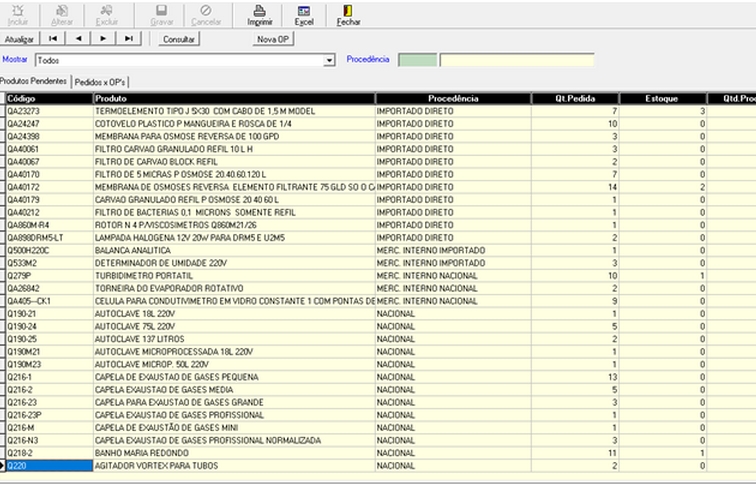
Task: Click the Cancelar toolbar icon
Action: [x=206, y=15]
